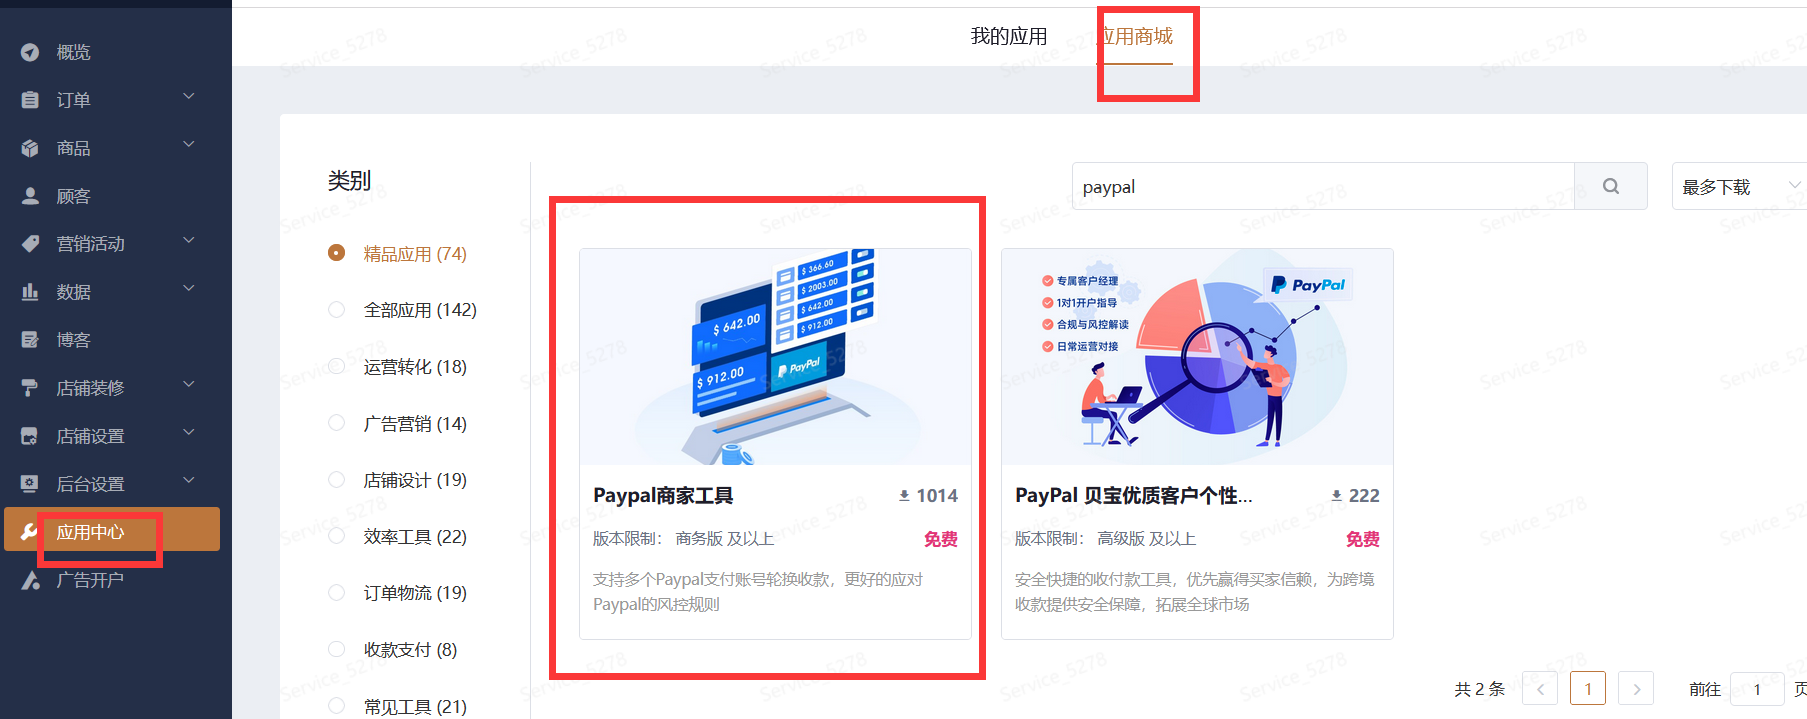This screenshot has width=1807, height=719.
Task: Go to previous page arrow
Action: pyautogui.click(x=1540, y=689)
